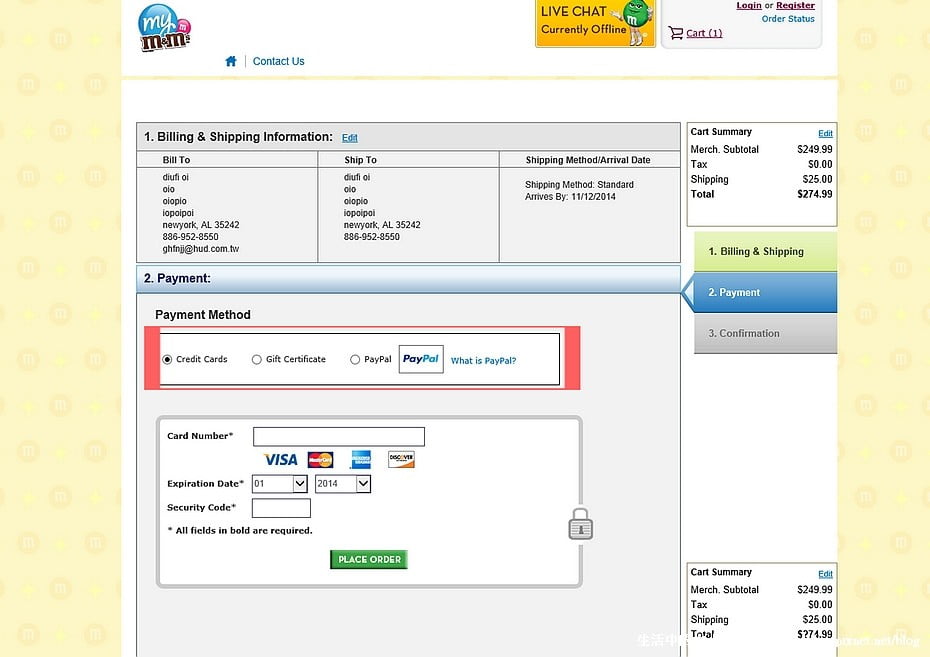The height and width of the screenshot is (657, 930).
Task: Open the expiration month dropdown
Action: [279, 484]
